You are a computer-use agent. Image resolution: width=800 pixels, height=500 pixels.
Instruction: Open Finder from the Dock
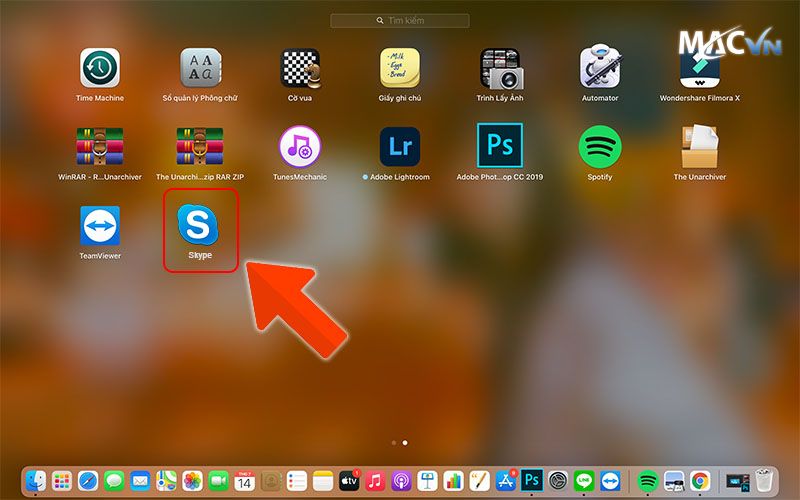(36, 481)
